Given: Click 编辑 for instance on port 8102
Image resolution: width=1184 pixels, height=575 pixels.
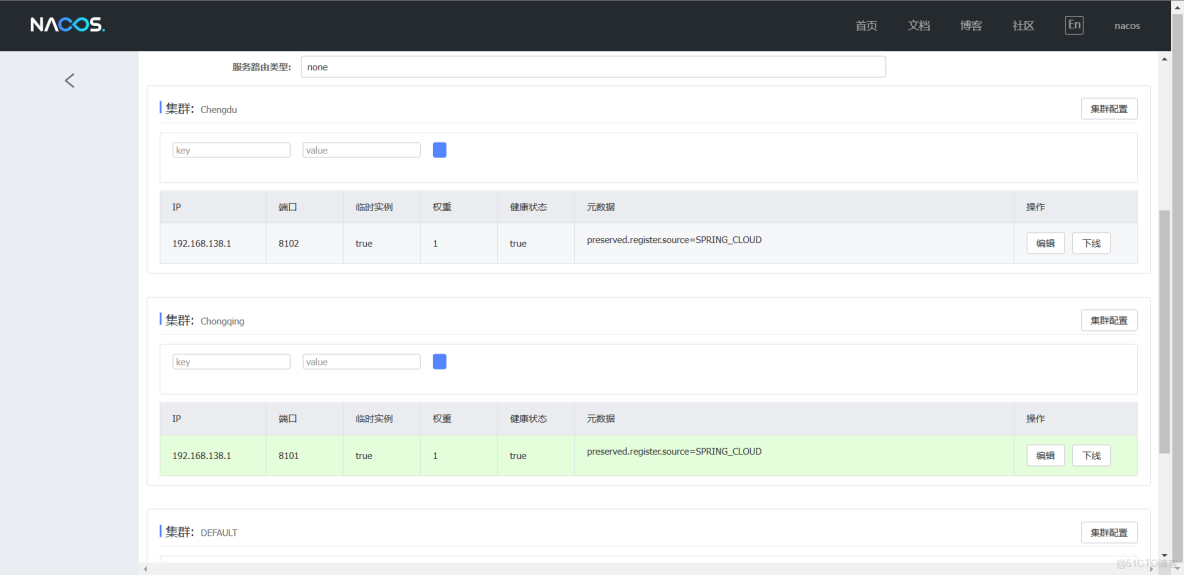Looking at the screenshot, I should [x=1046, y=243].
